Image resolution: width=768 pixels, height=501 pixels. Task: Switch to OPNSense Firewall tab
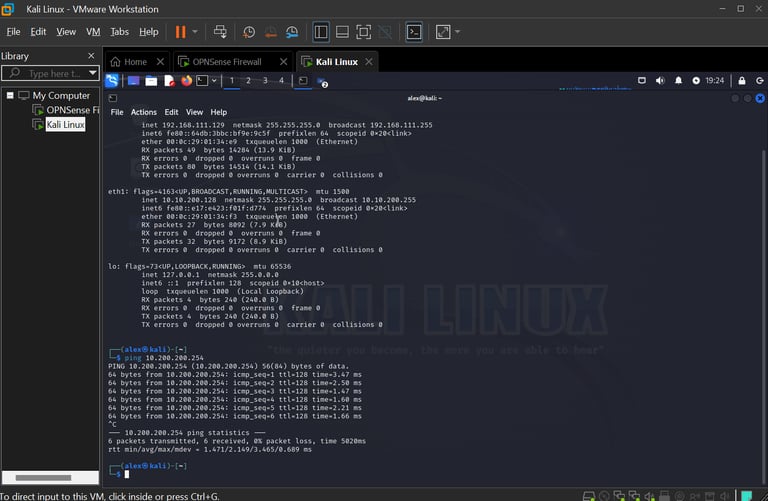(227, 62)
